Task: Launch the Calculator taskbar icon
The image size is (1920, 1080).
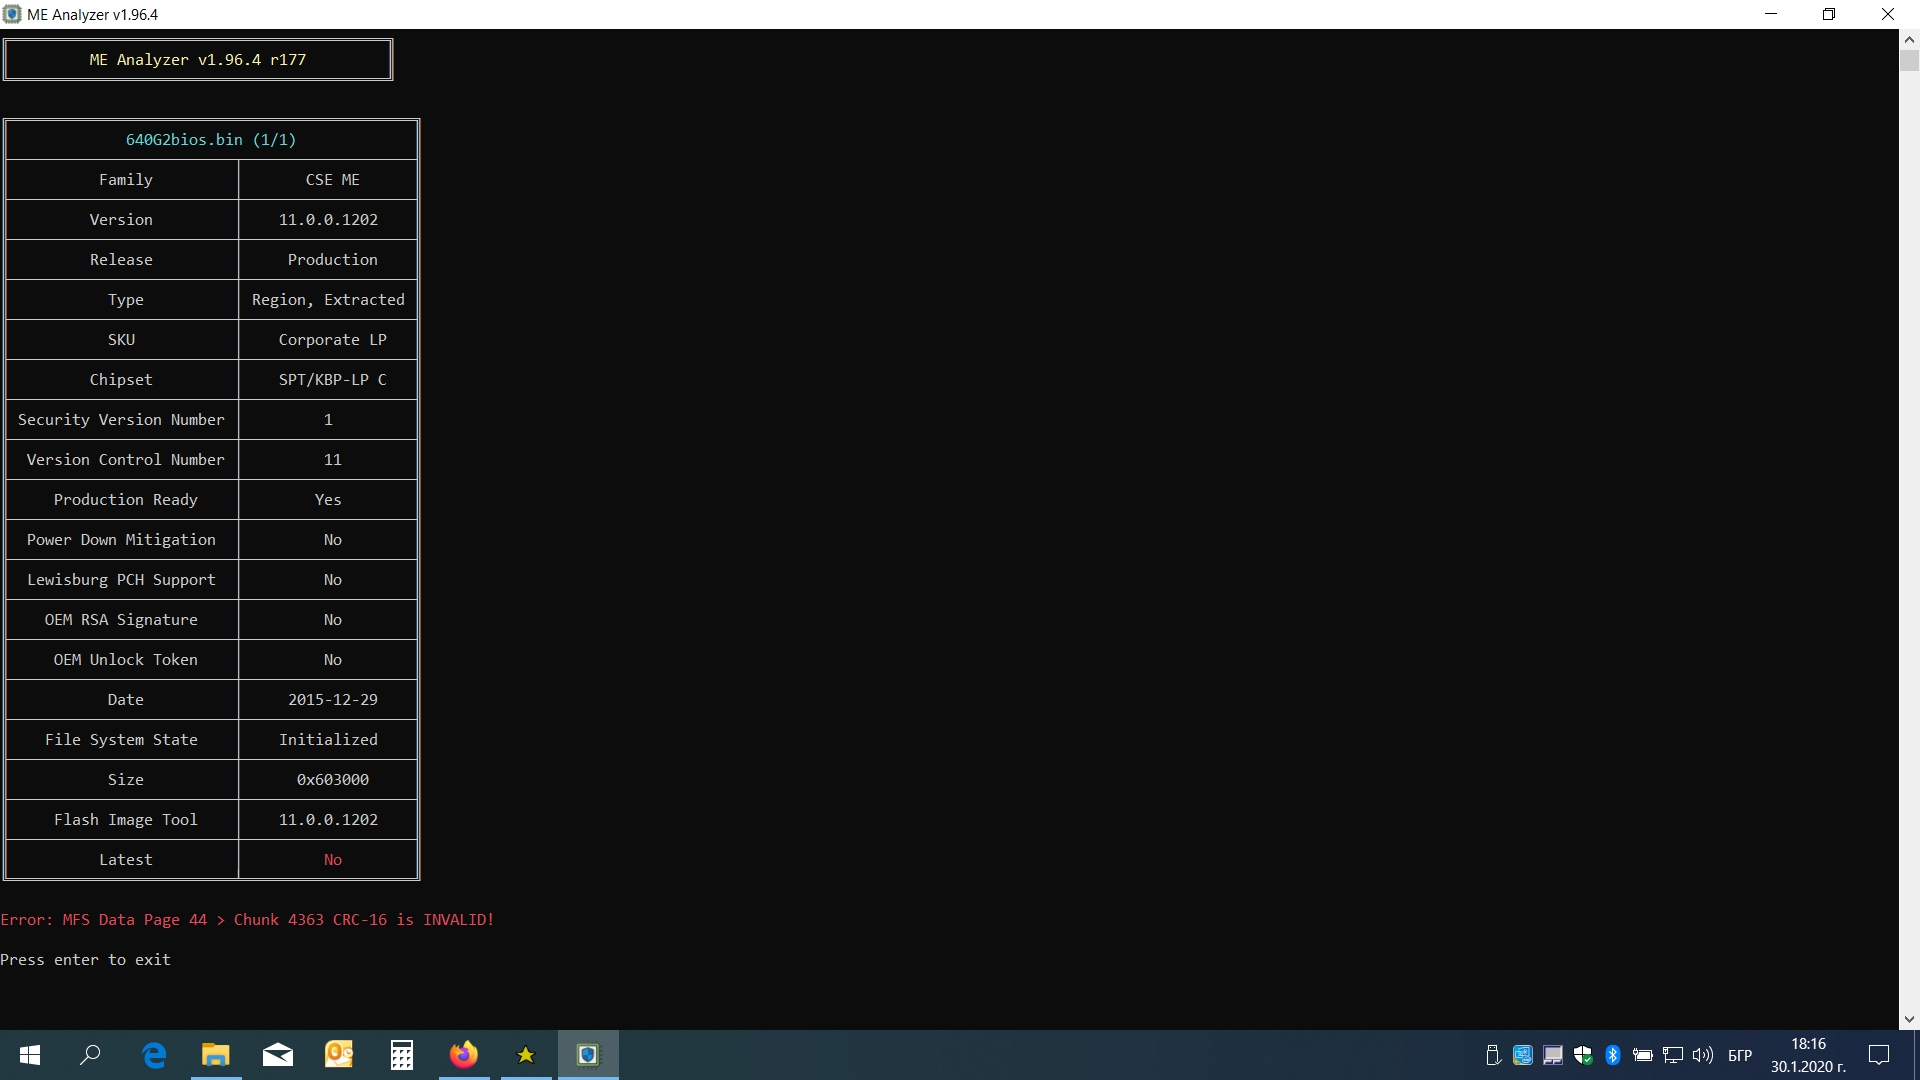Action: point(402,1055)
